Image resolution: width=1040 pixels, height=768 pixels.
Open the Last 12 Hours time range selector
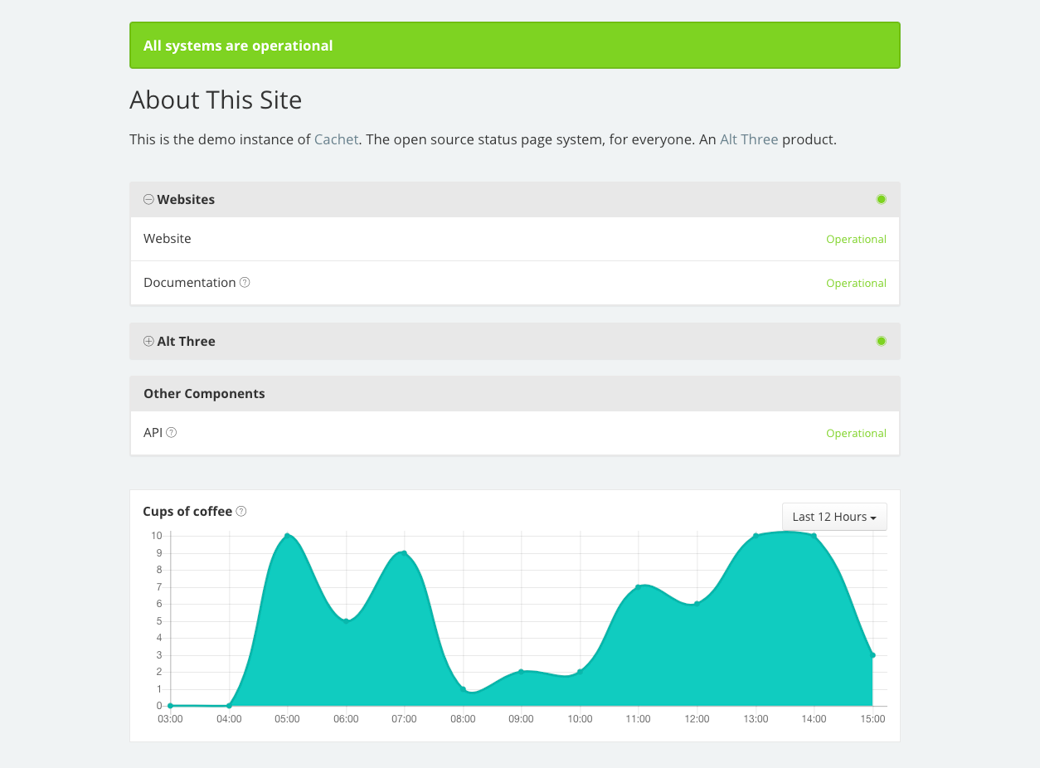(x=834, y=516)
